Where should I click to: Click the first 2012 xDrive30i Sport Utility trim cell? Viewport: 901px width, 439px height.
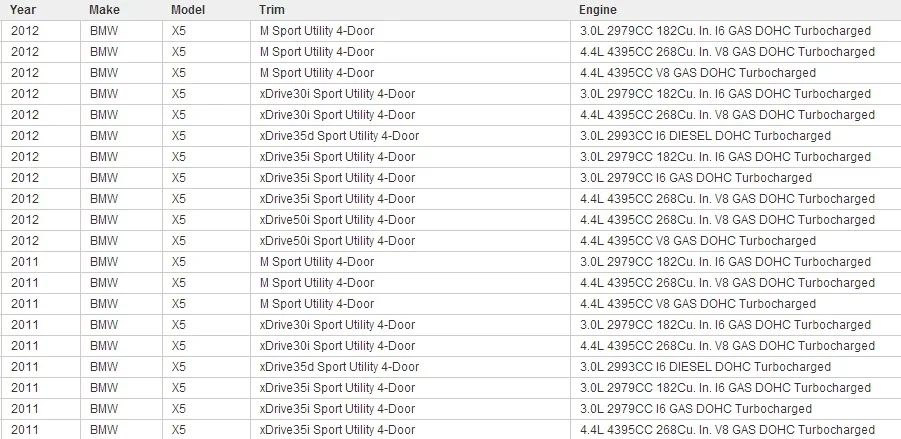point(410,94)
